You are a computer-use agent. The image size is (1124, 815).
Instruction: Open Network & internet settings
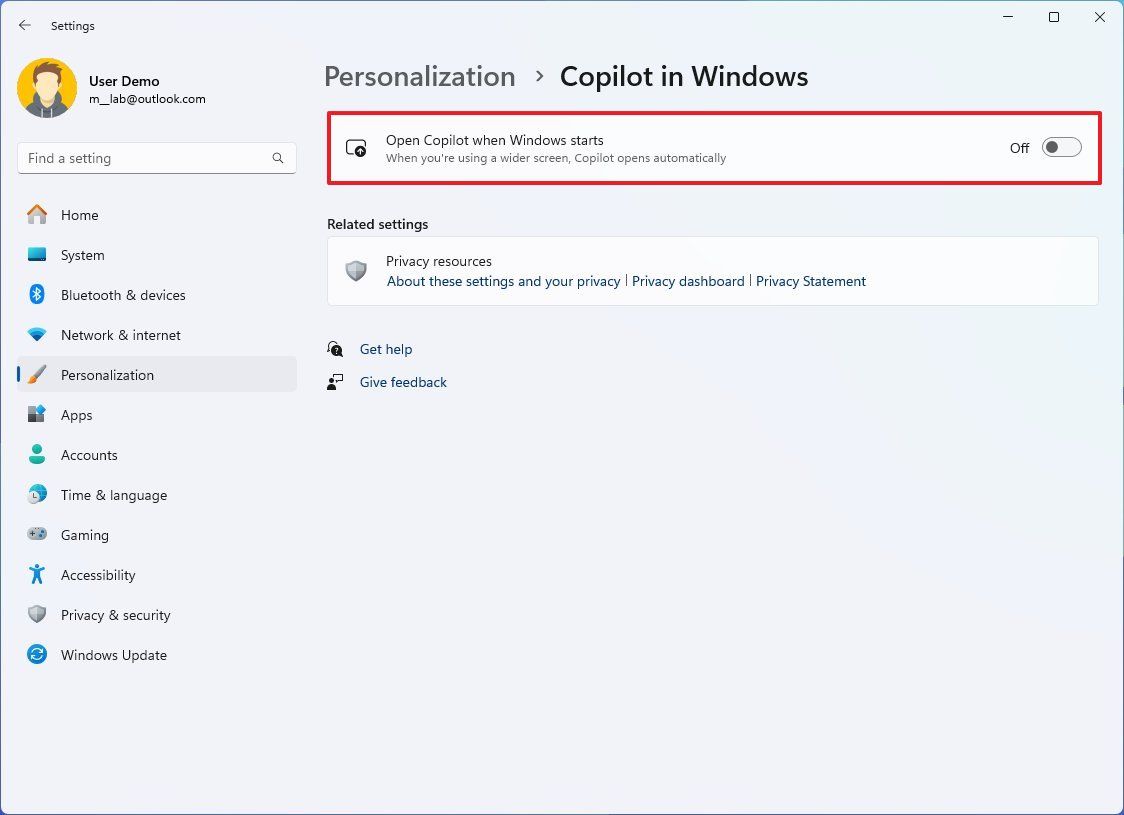120,335
